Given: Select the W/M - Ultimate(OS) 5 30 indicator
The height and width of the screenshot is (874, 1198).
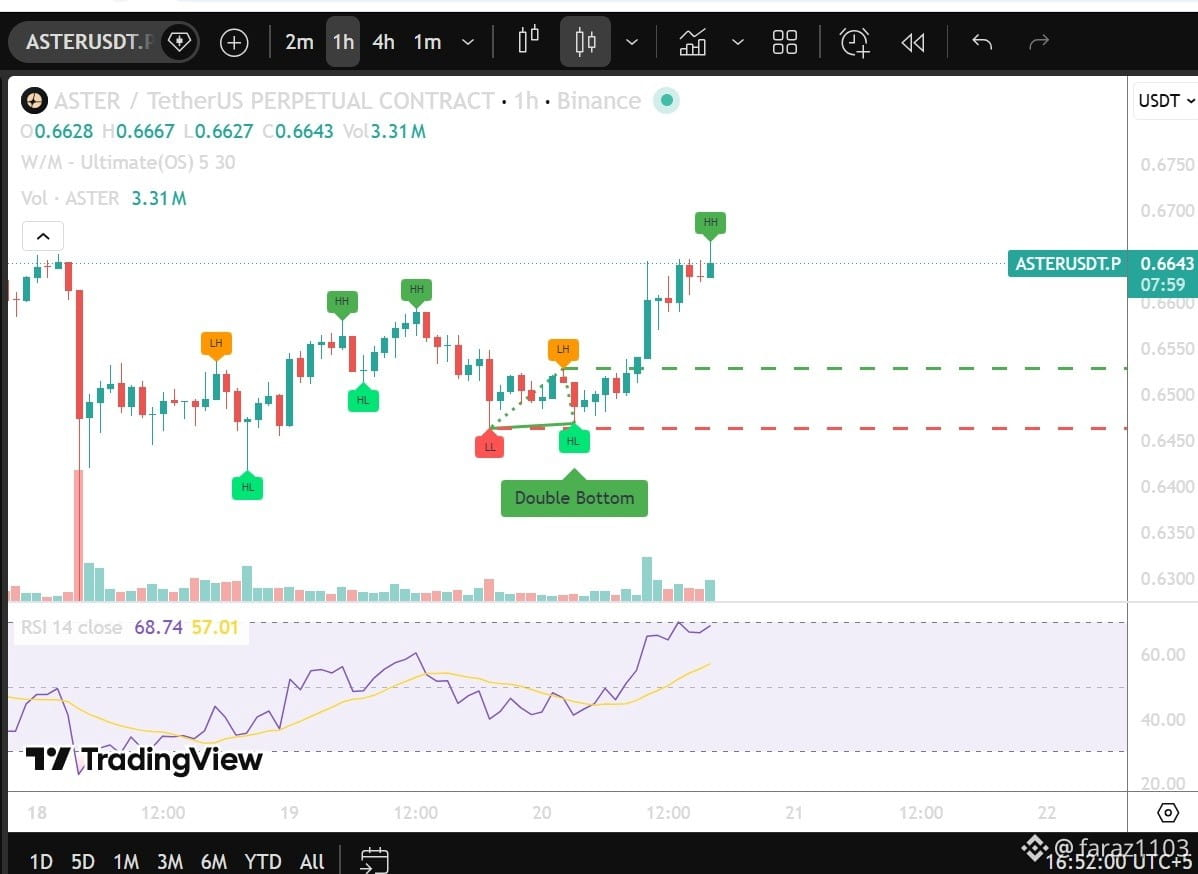Looking at the screenshot, I should click(128, 162).
